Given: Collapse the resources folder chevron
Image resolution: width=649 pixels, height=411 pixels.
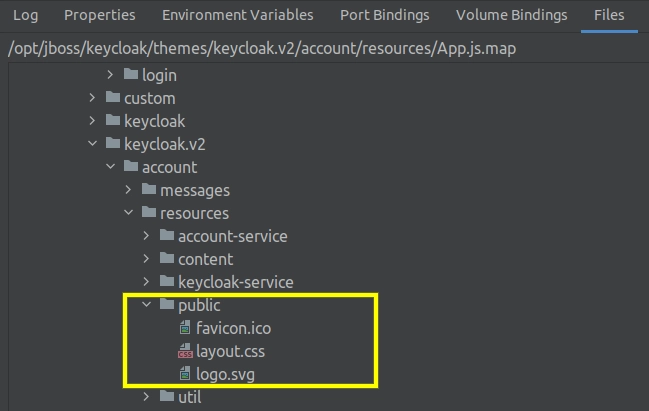Looking at the screenshot, I should click(x=129, y=213).
